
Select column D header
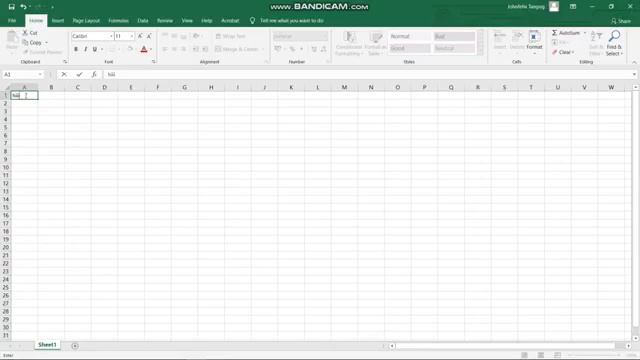point(104,87)
